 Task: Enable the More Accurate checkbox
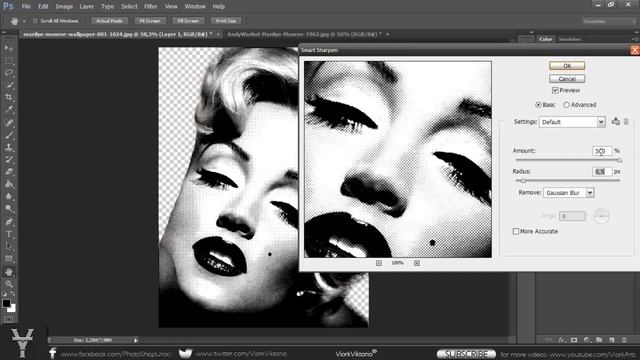pyautogui.click(x=516, y=231)
